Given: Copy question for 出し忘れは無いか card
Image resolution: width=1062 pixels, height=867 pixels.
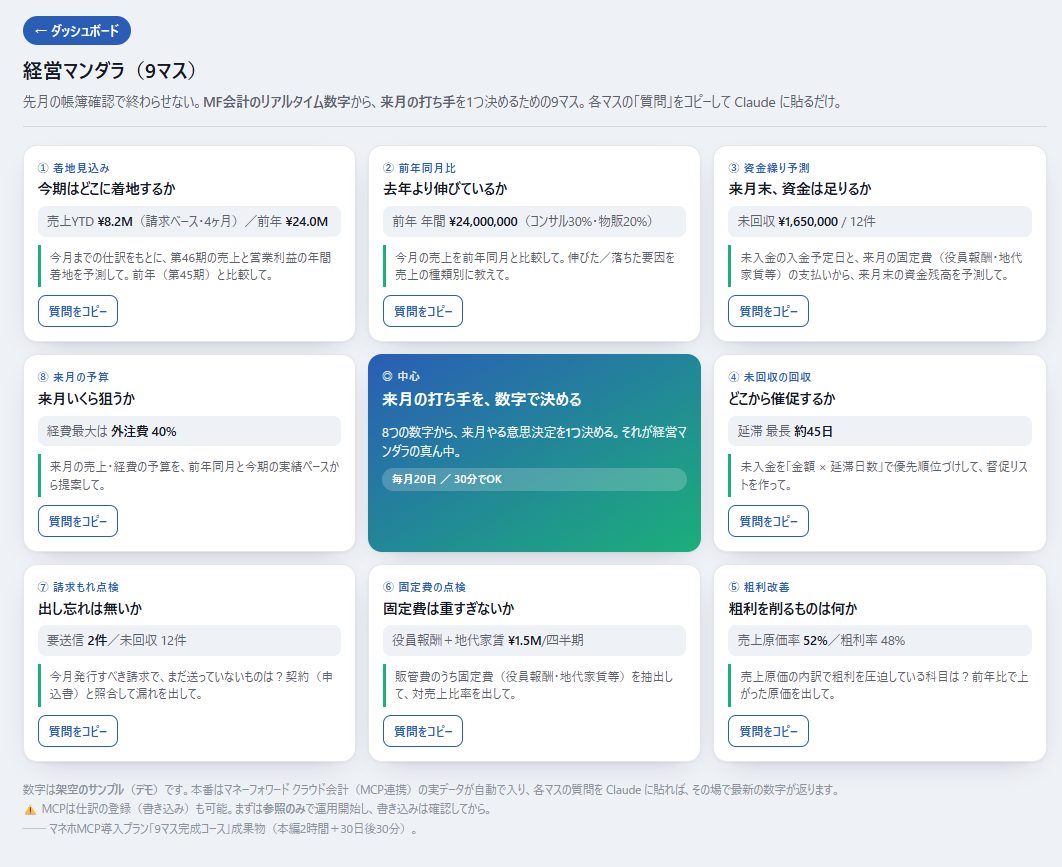Looking at the screenshot, I should 78,731.
